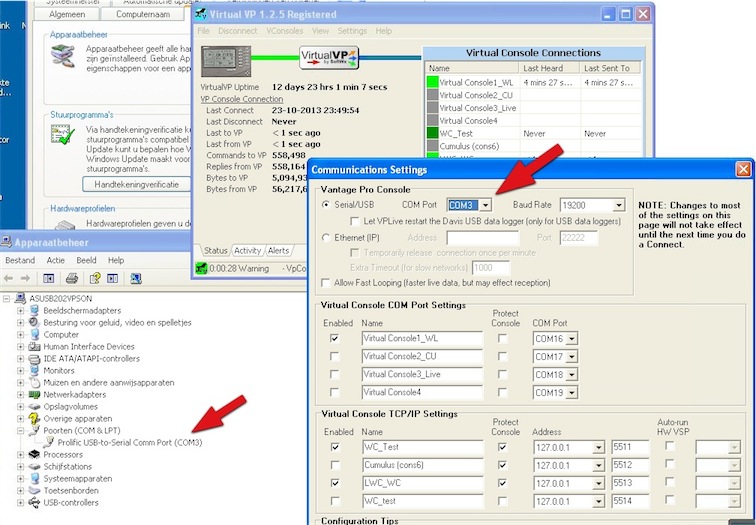Click the Ethernet Address input field
This screenshot has width=756, height=525.
coord(483,238)
